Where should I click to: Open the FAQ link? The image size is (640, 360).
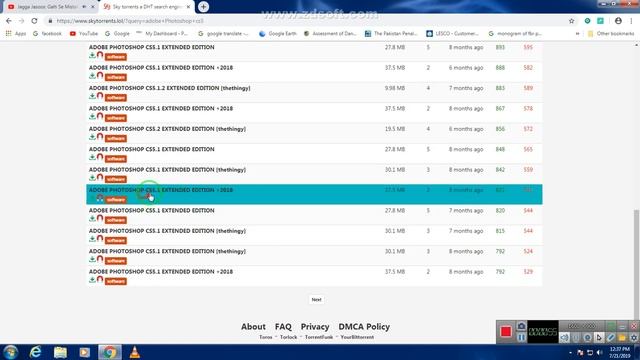[x=283, y=327]
